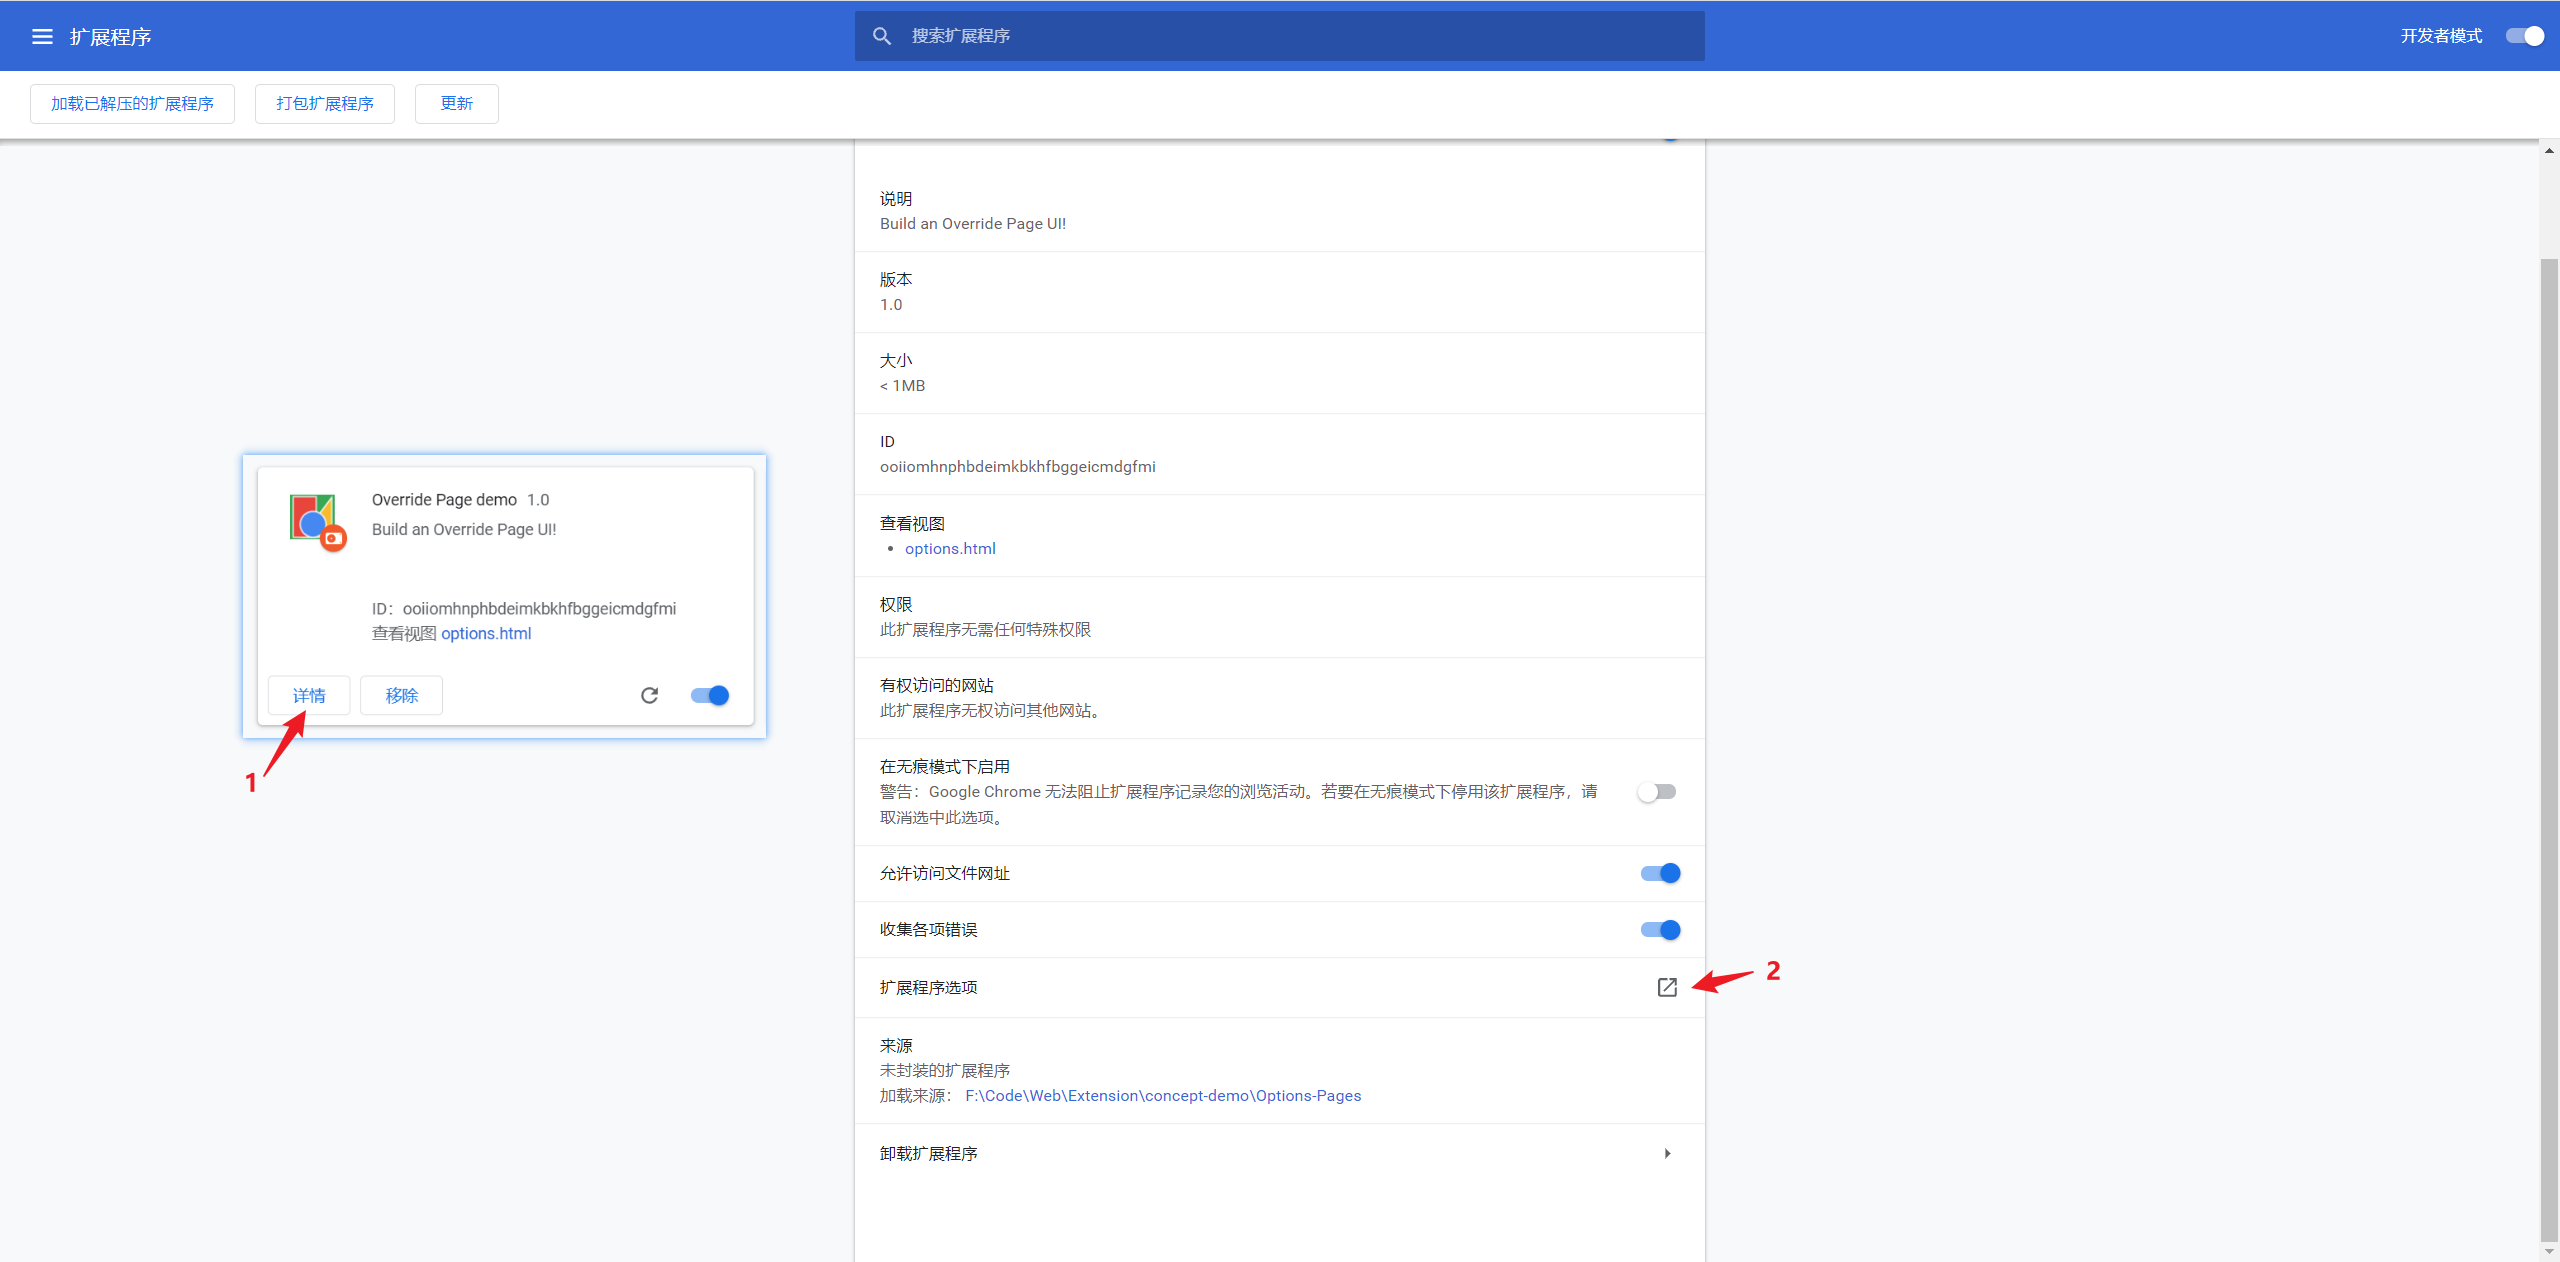Screen dimensions: 2560x1262
Task: Disable the Override Page demo extension toggle
Action: [x=710, y=695]
